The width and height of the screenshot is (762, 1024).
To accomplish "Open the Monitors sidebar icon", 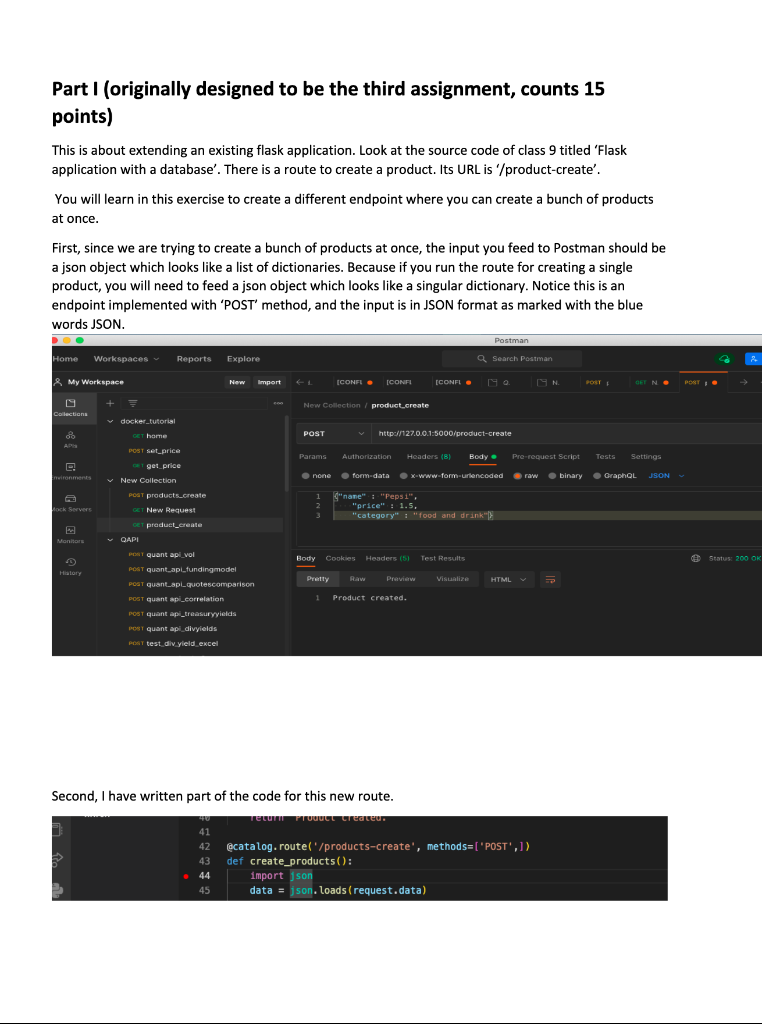I will pyautogui.click(x=71, y=534).
